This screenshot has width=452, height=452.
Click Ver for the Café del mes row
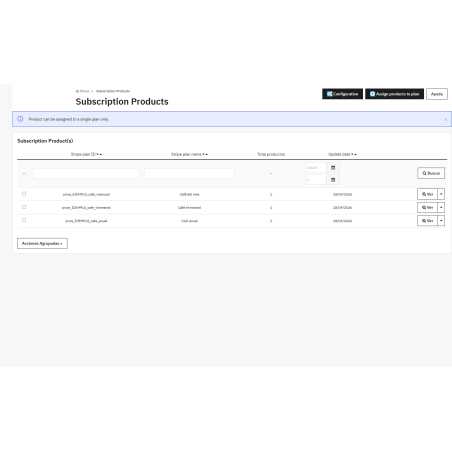coord(427,194)
